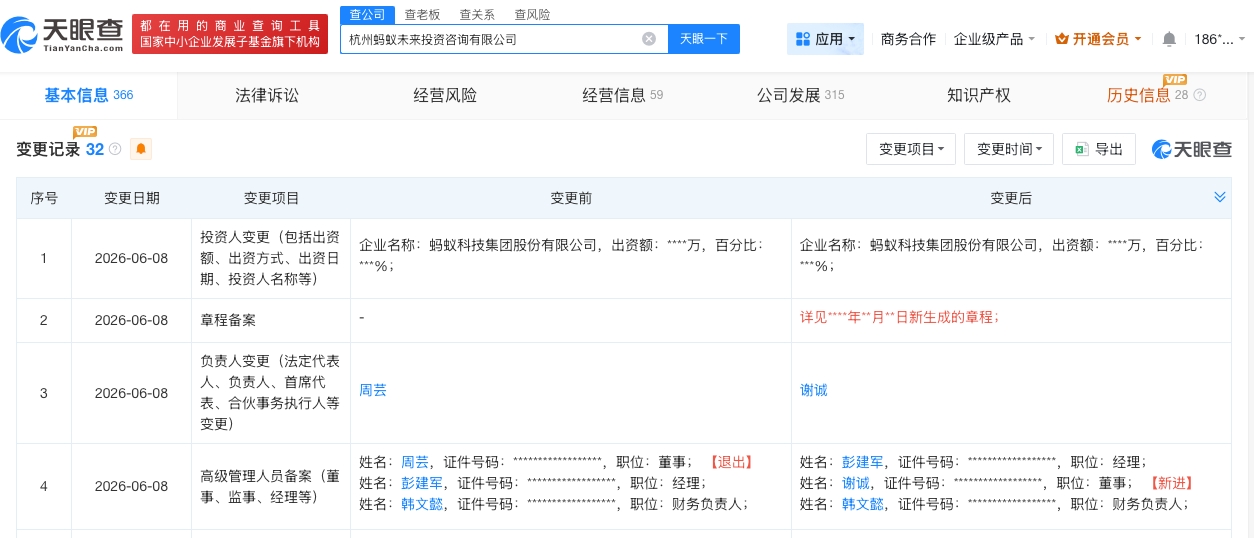
Task: Open 彭建军 link in row 4 变更后
Action: point(863,462)
